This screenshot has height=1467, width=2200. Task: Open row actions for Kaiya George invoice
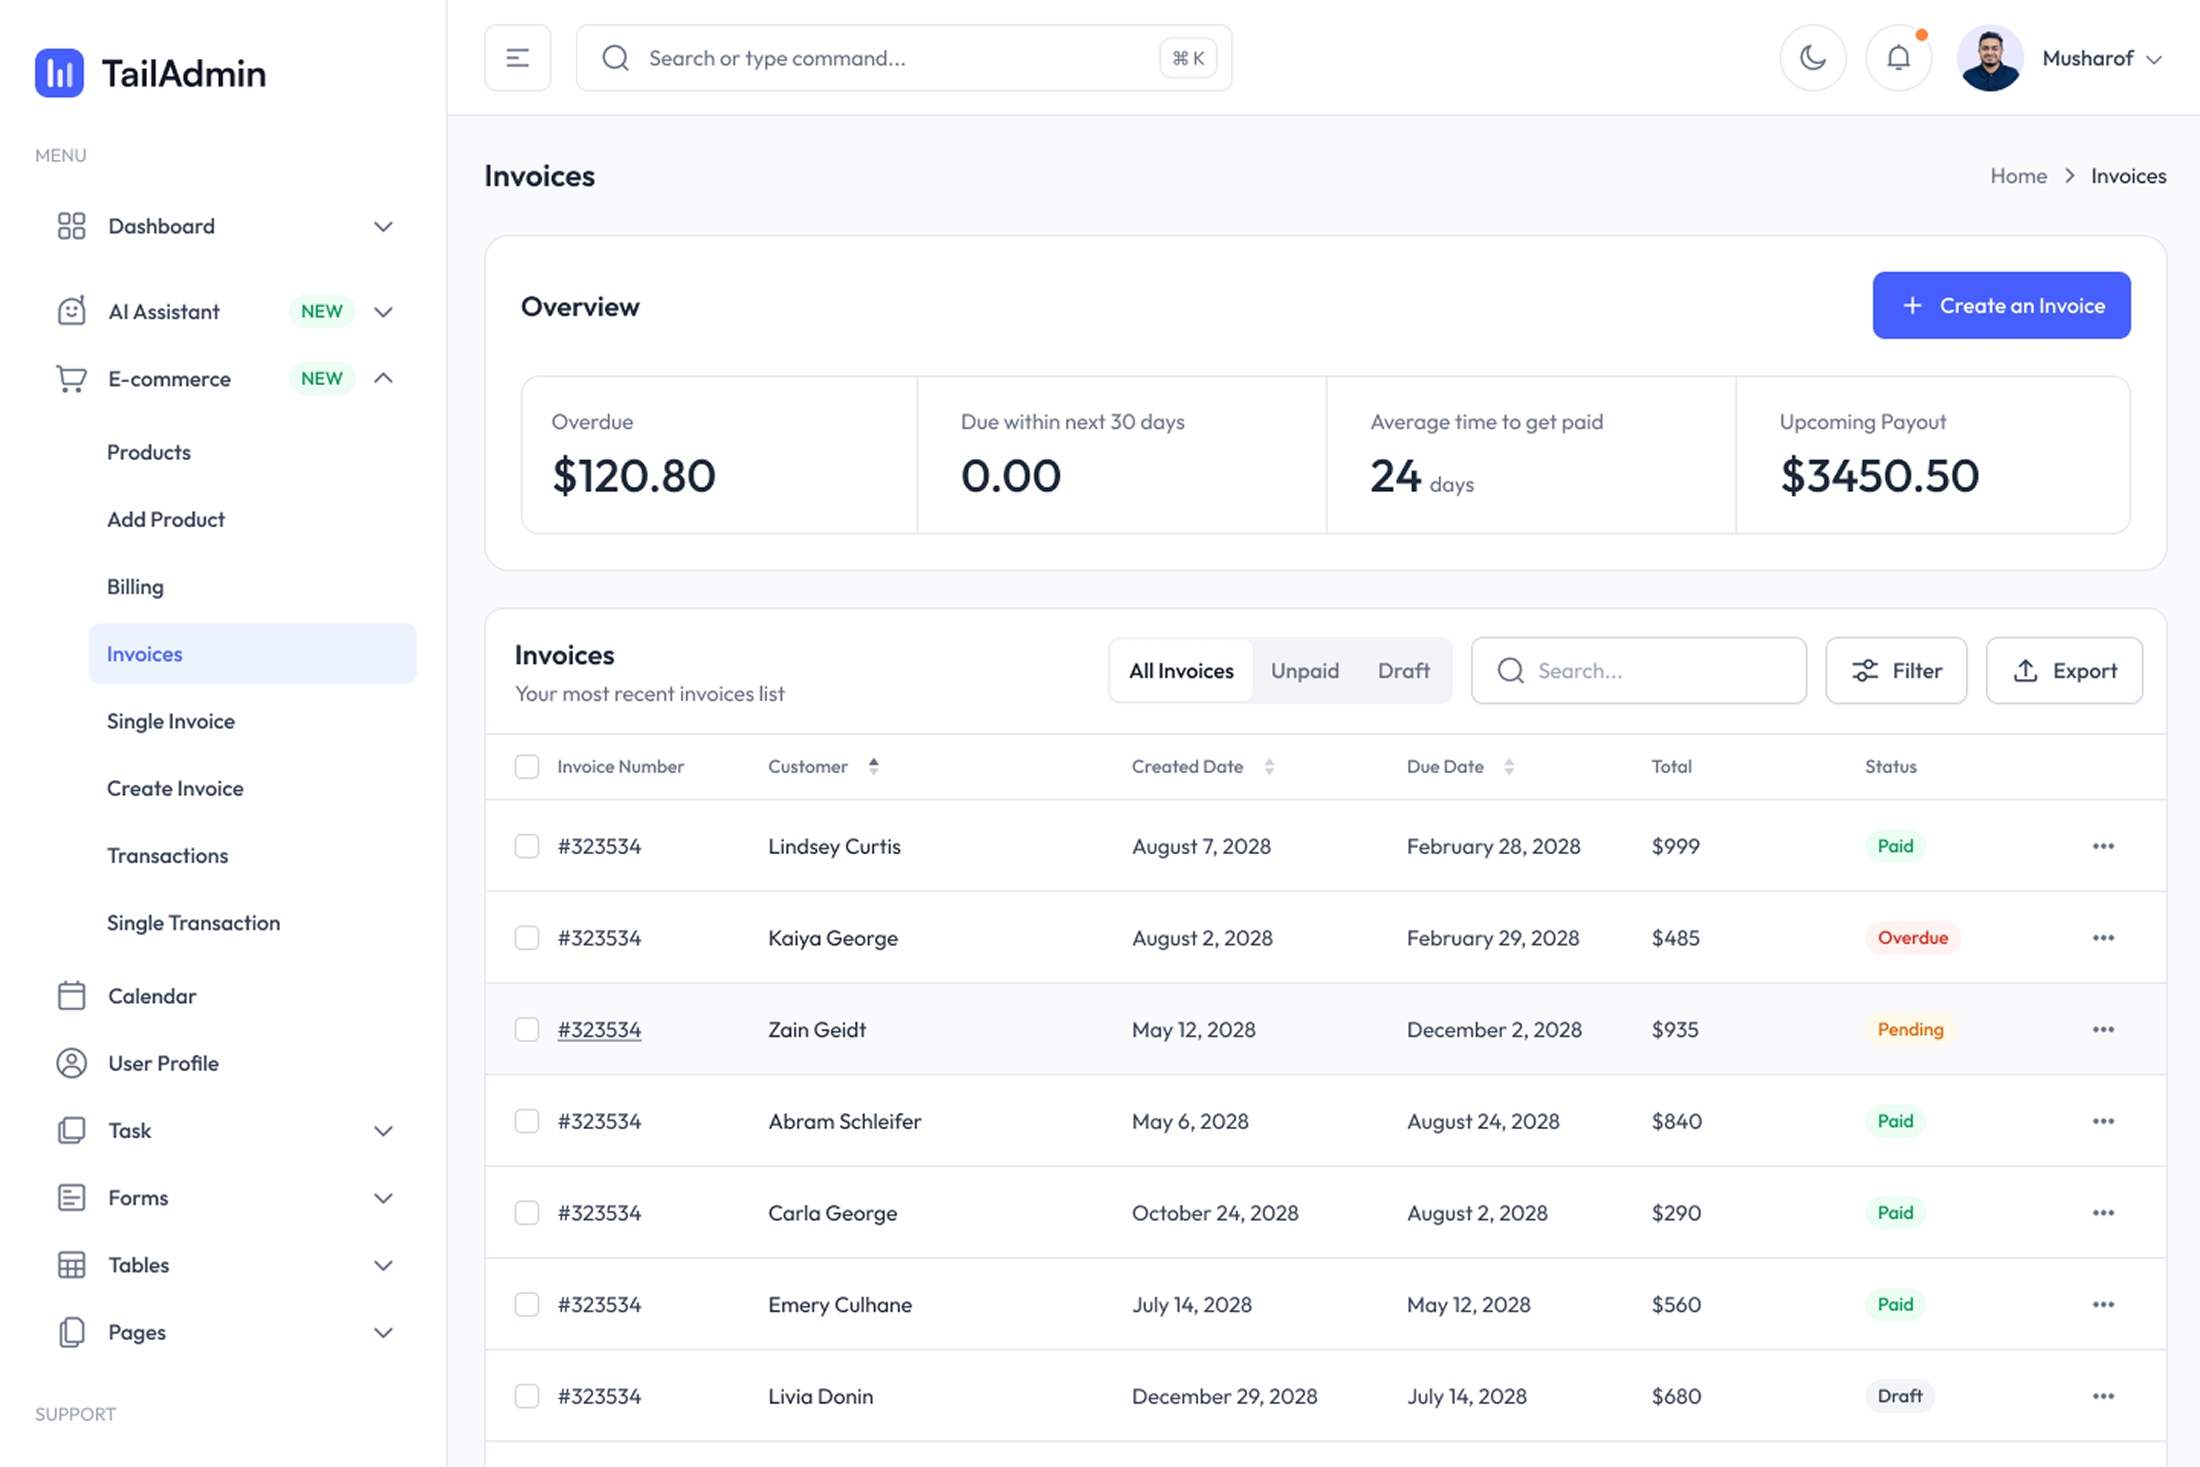(x=2103, y=938)
